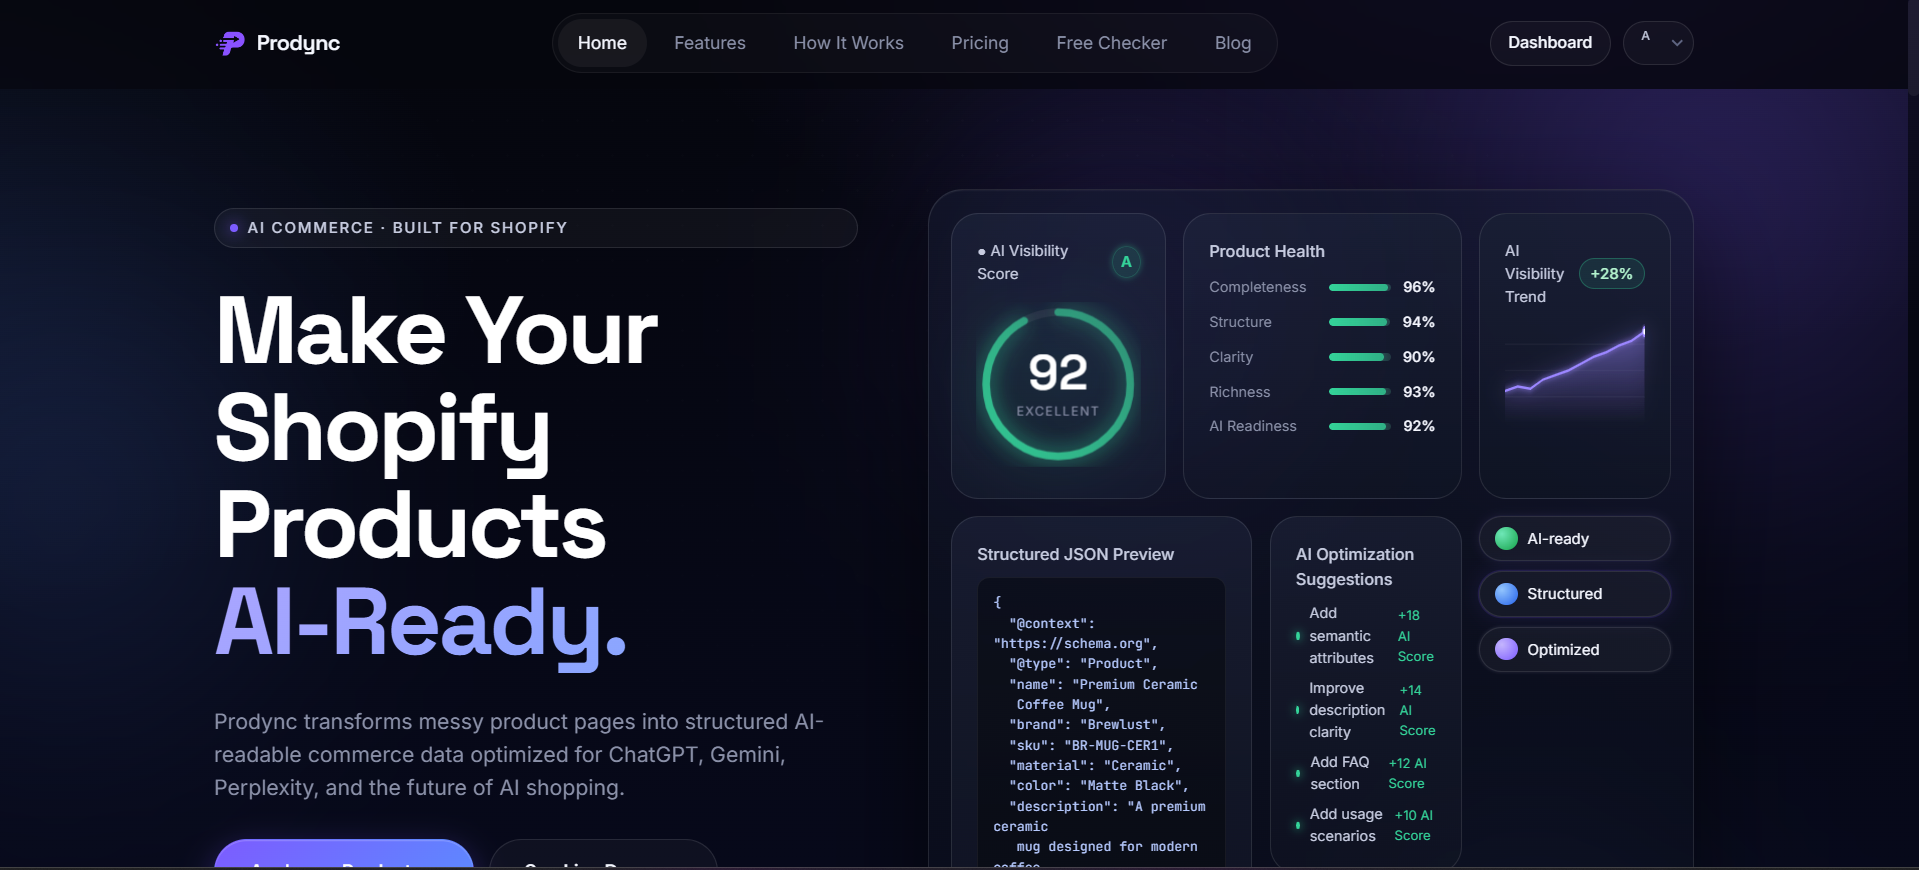The image size is (1919, 870).
Task: Click the Product Health heading
Action: (x=1267, y=252)
